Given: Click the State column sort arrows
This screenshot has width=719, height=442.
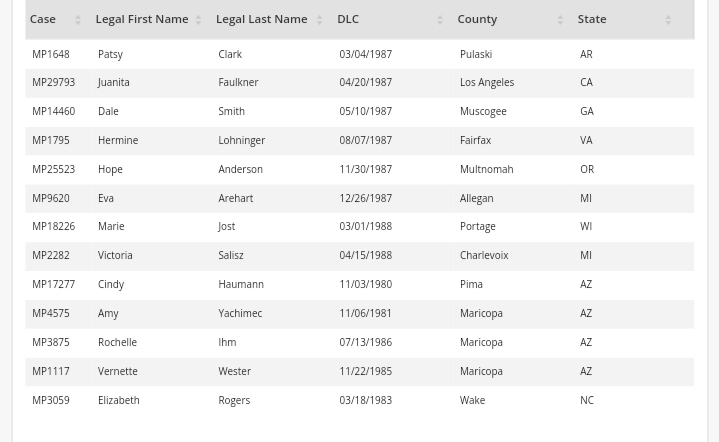Looking at the screenshot, I should (x=668, y=20).
